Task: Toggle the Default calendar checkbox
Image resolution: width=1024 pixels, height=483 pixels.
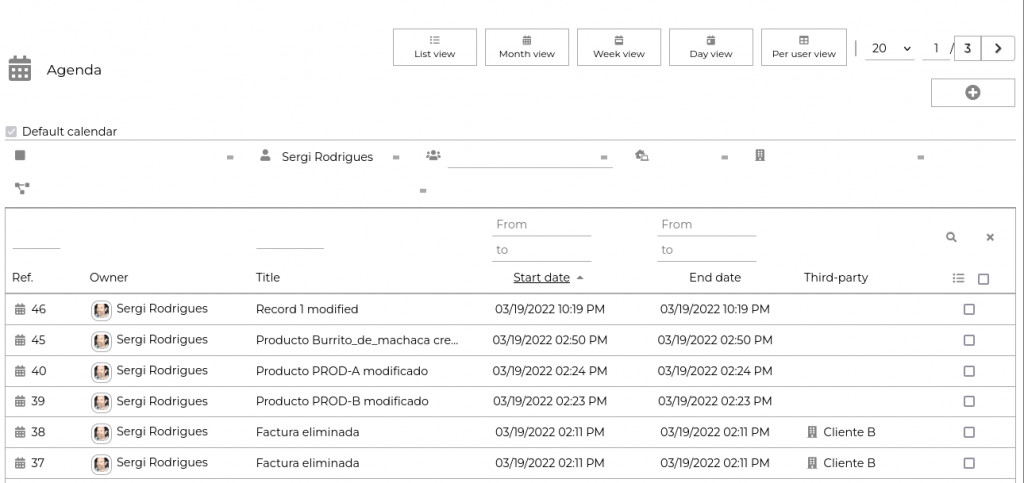Action: (11, 132)
